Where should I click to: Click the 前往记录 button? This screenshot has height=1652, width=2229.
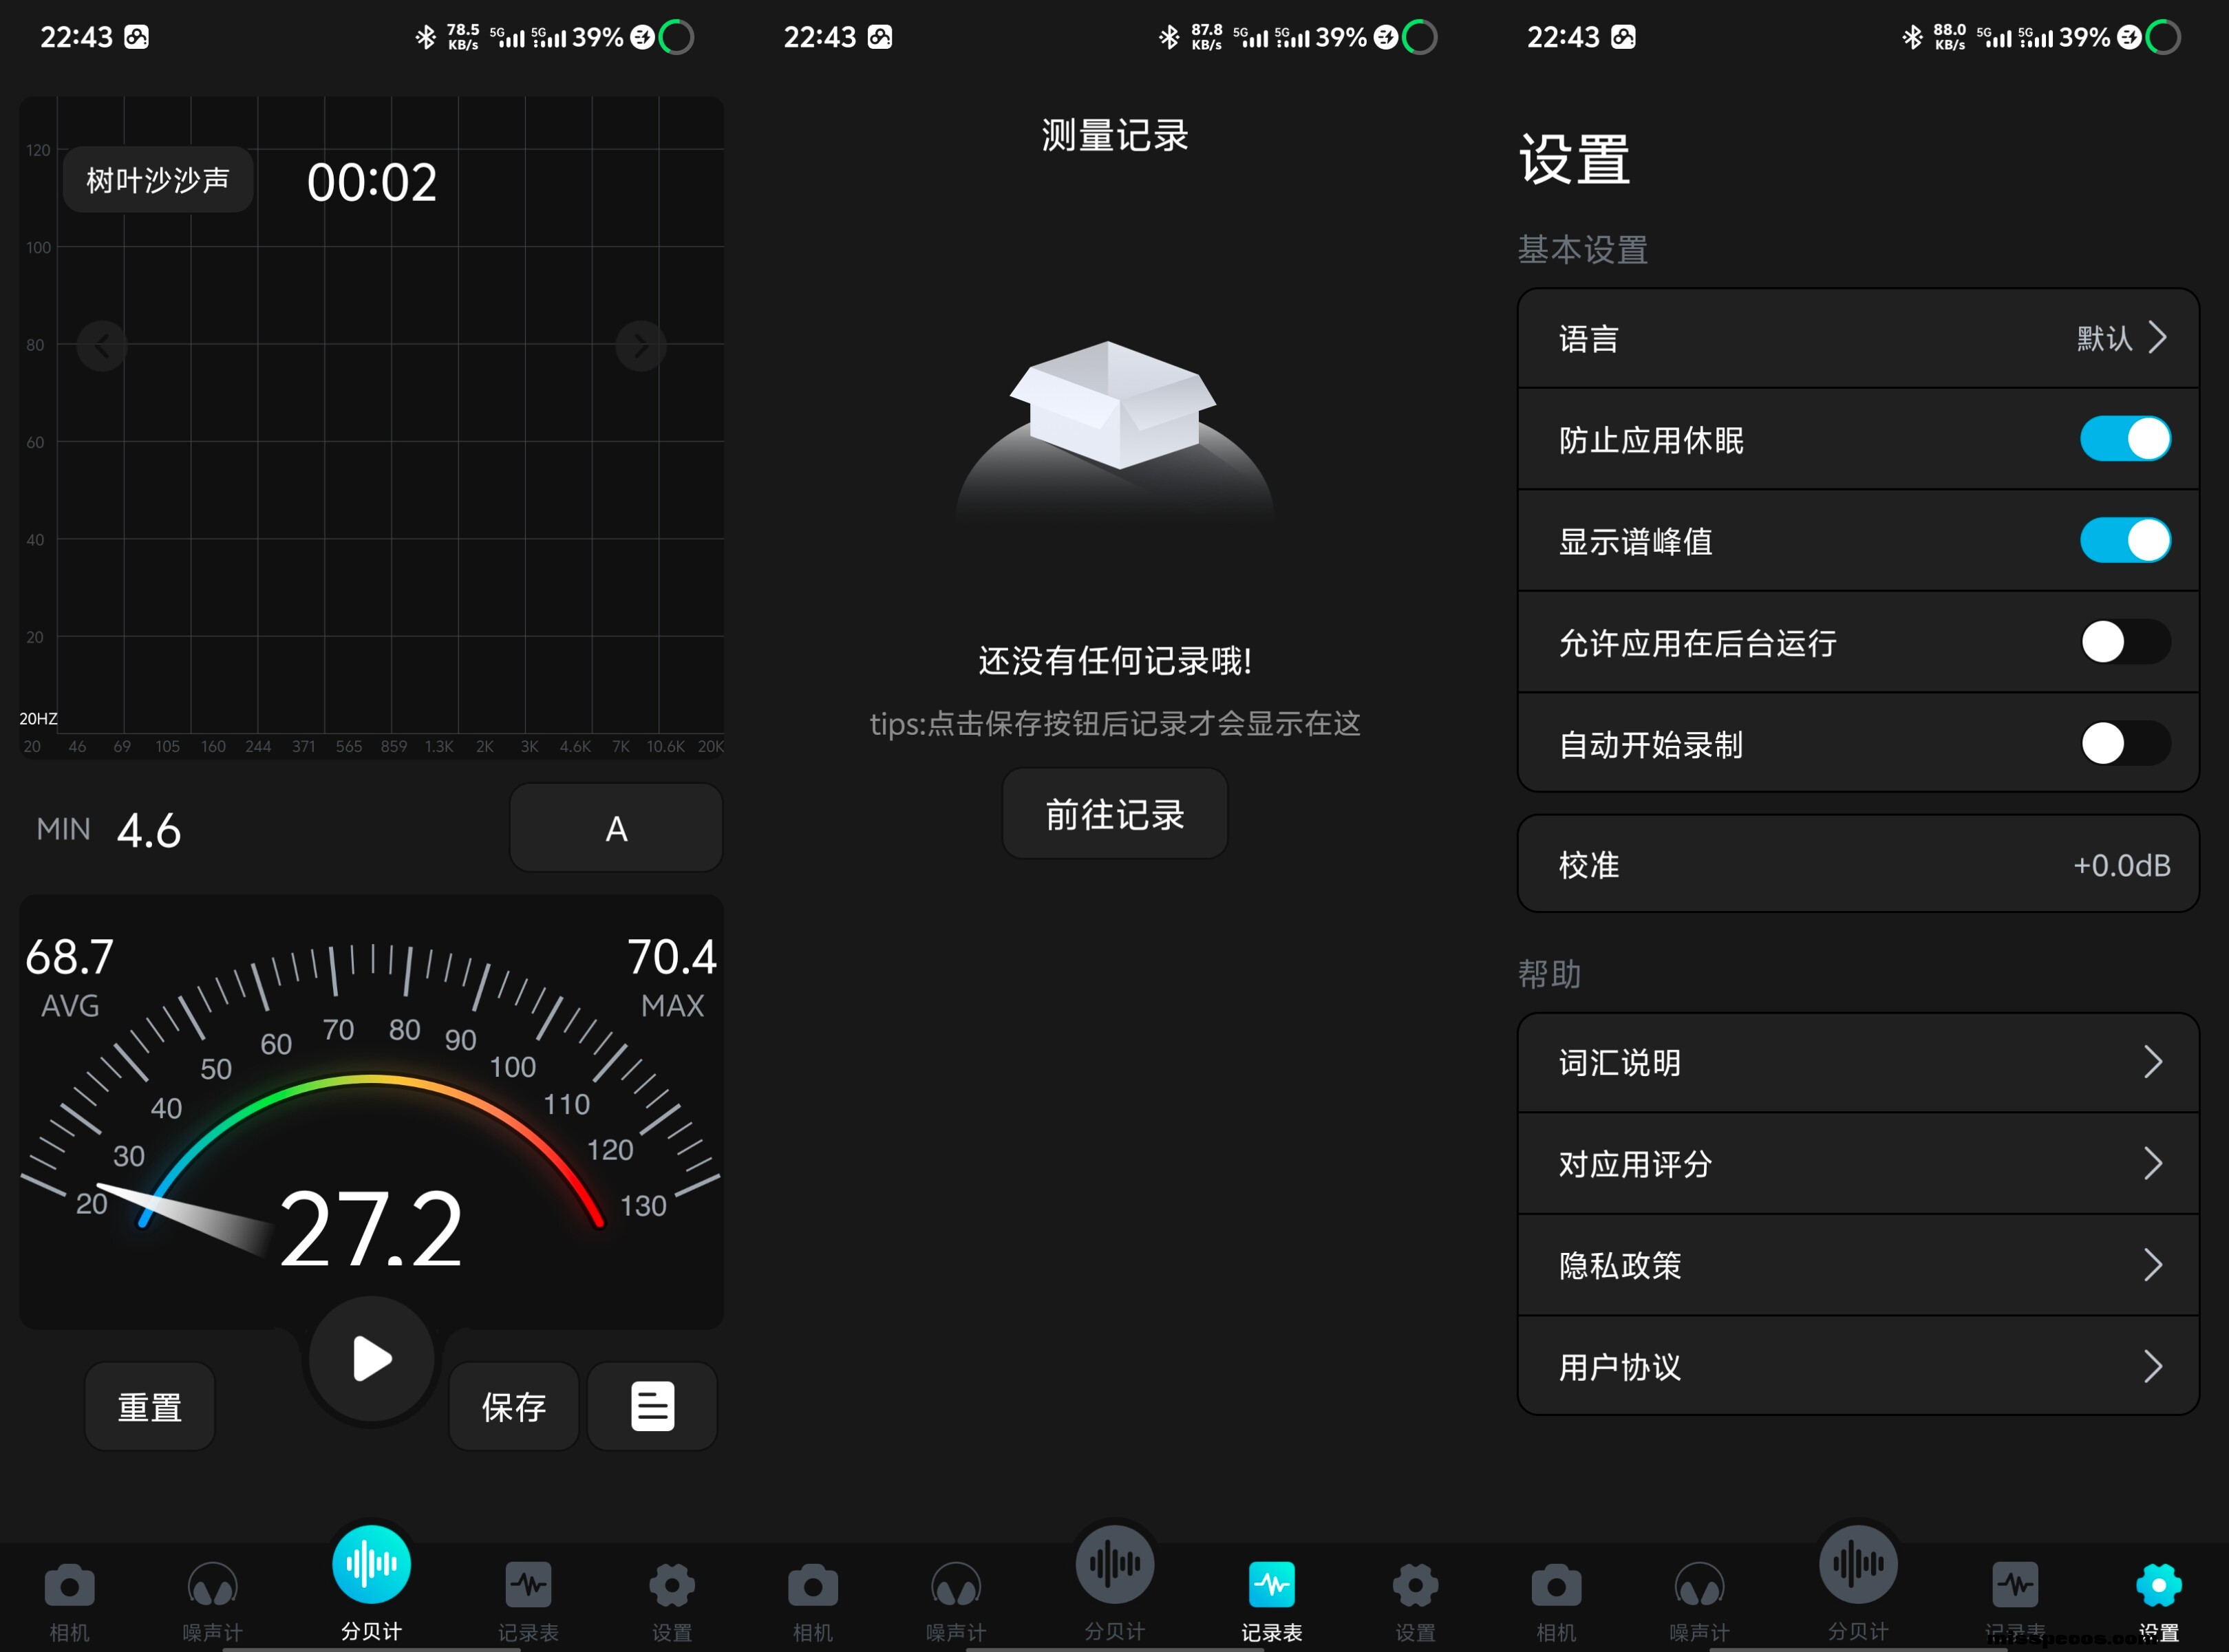1114,814
